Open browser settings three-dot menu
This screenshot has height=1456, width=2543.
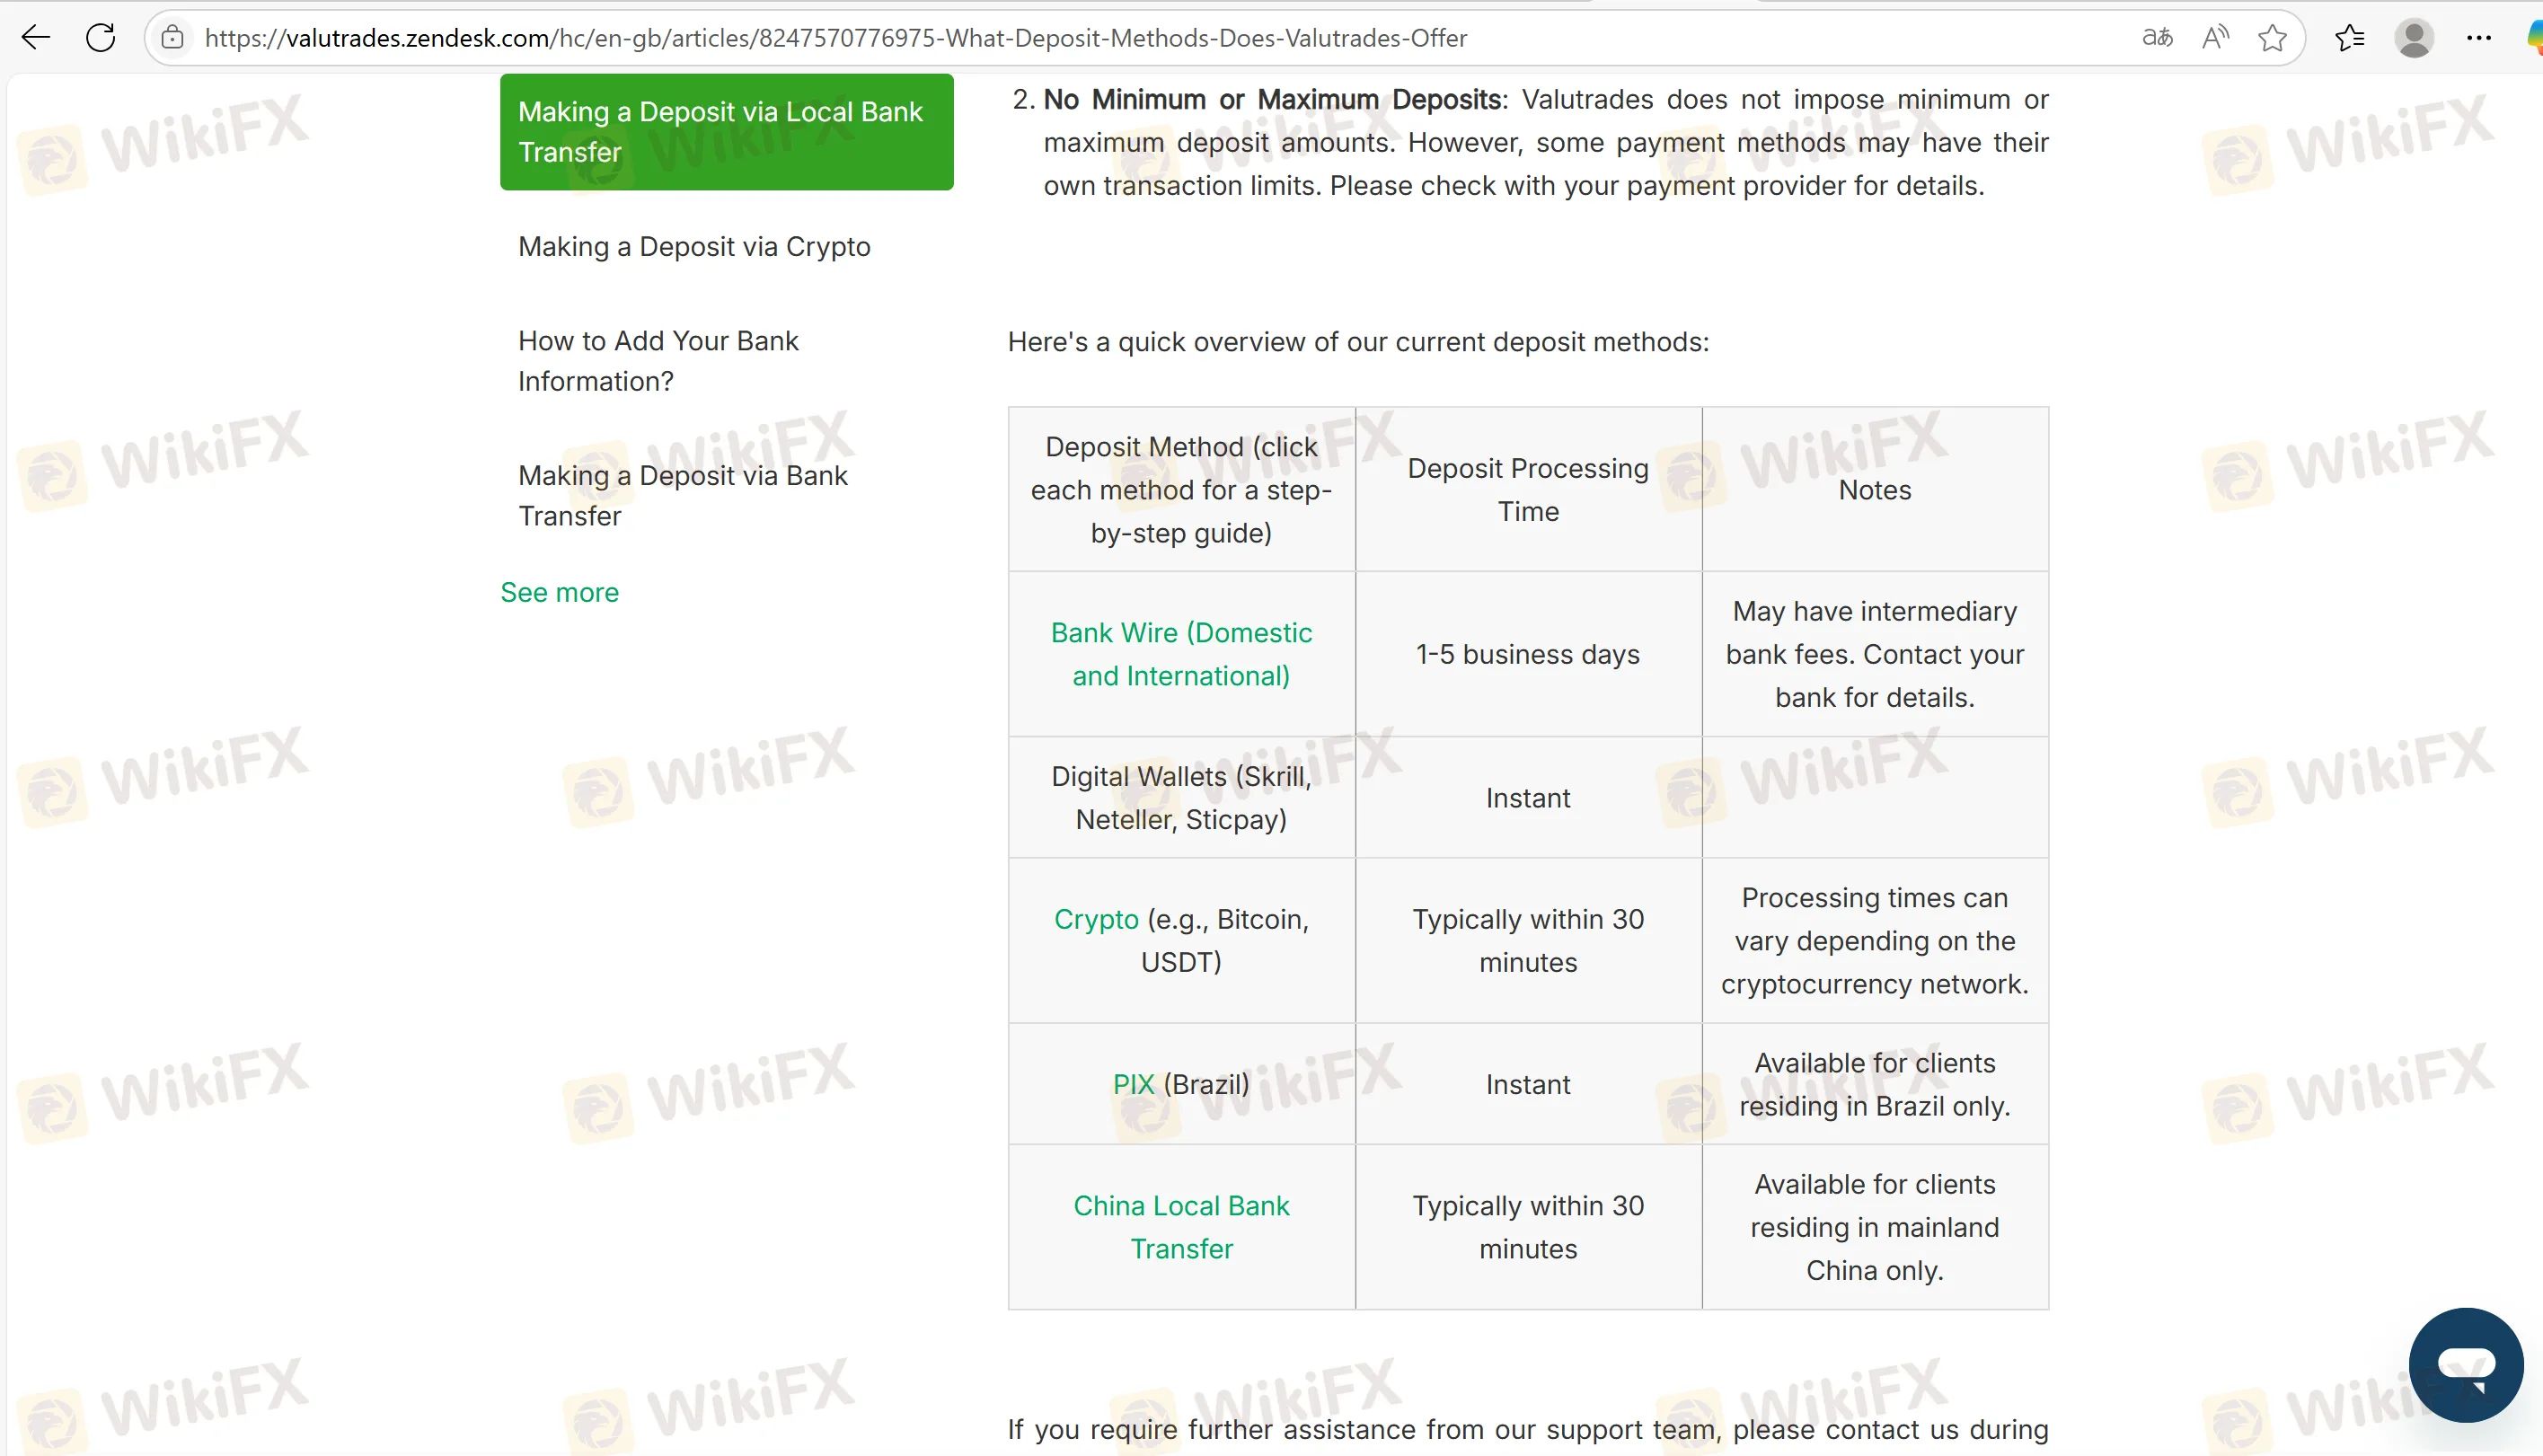(x=2479, y=38)
